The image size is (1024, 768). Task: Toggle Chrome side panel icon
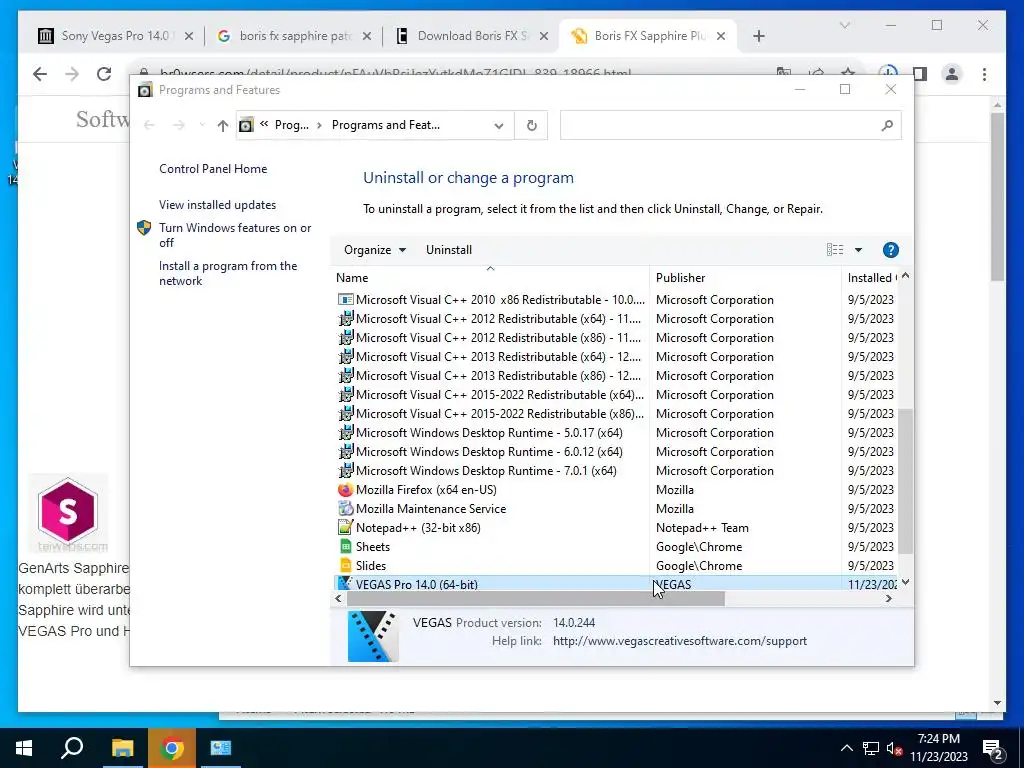920,74
